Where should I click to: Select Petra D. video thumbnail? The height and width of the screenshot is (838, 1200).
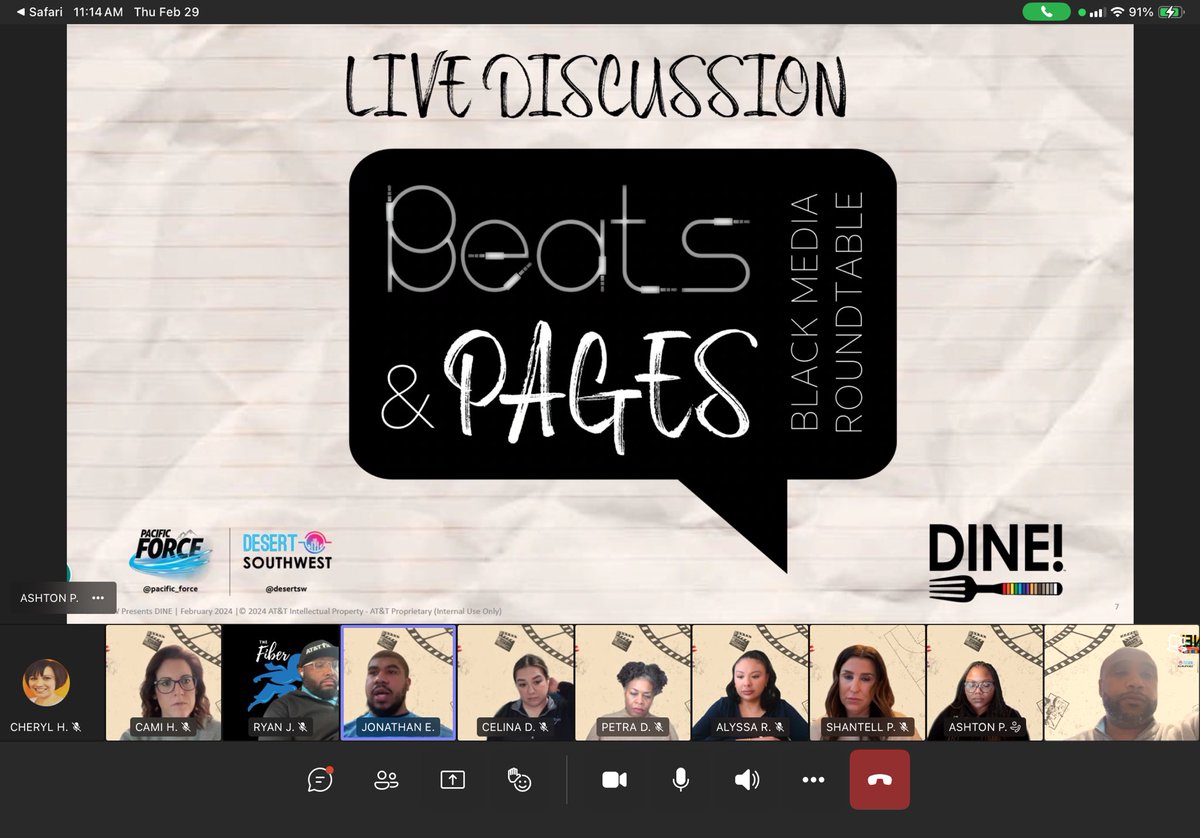[x=632, y=683]
